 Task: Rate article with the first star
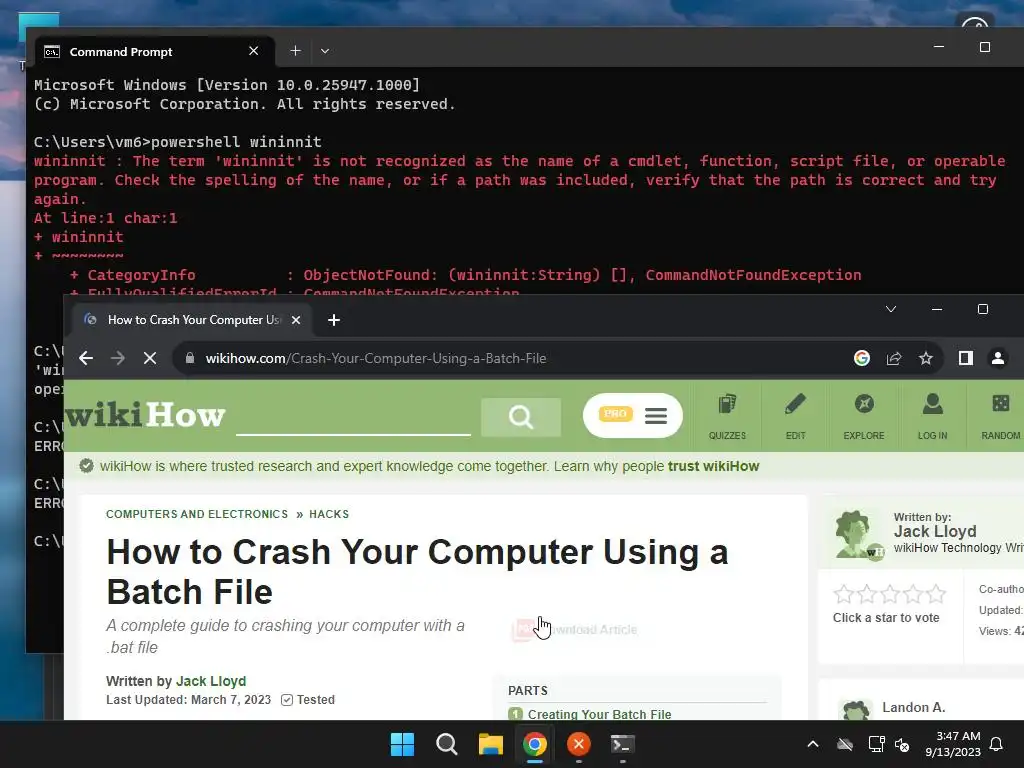[844, 594]
